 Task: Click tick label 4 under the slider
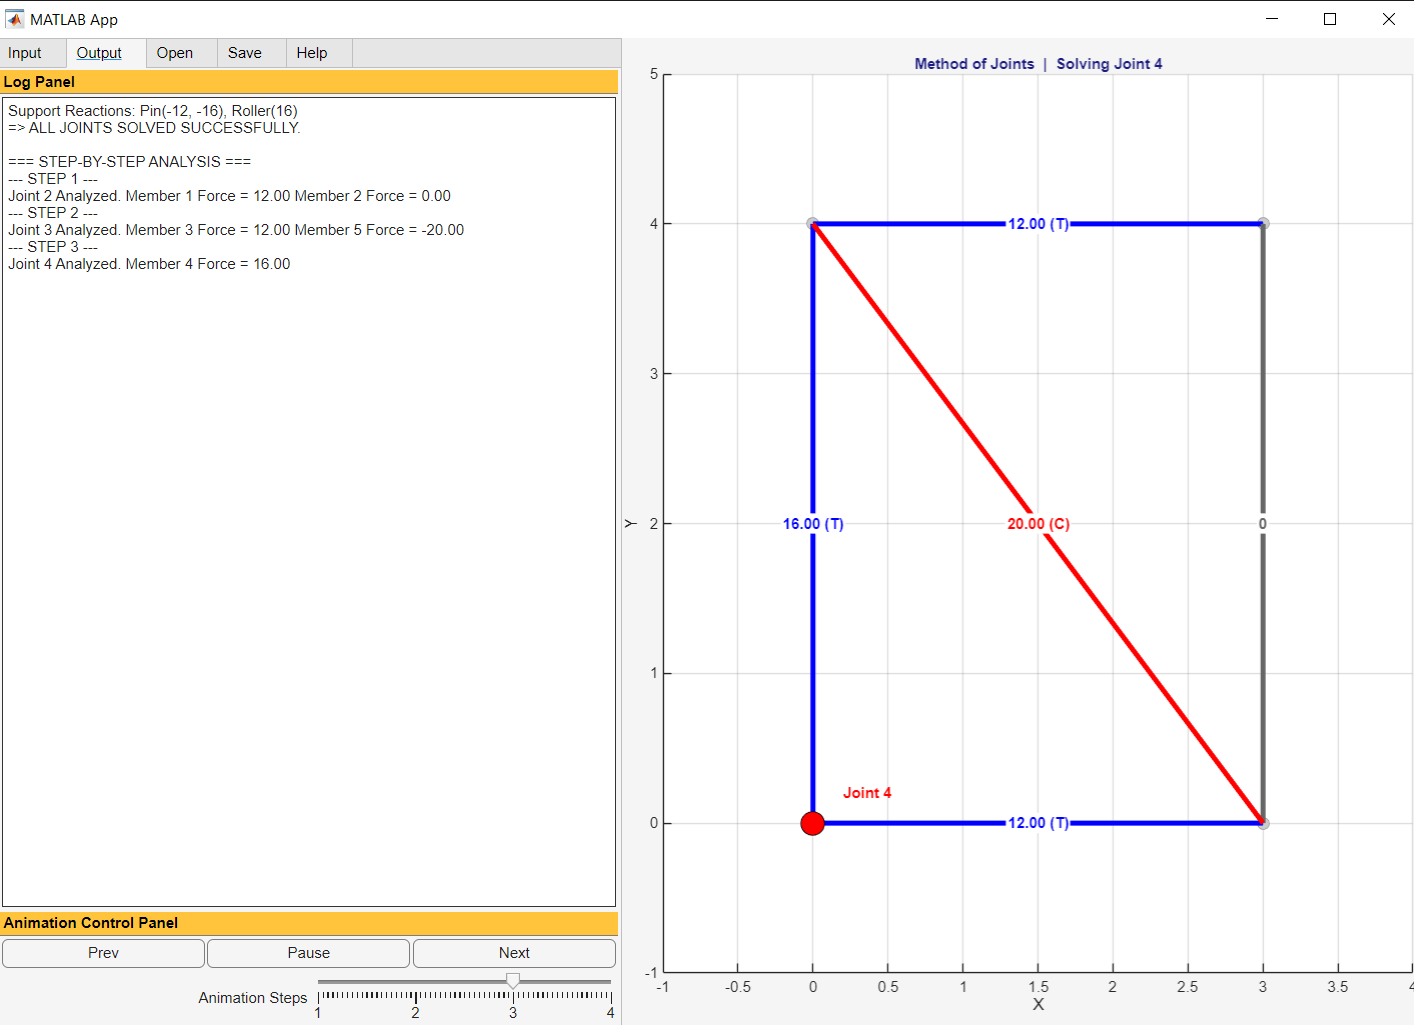point(610,1013)
